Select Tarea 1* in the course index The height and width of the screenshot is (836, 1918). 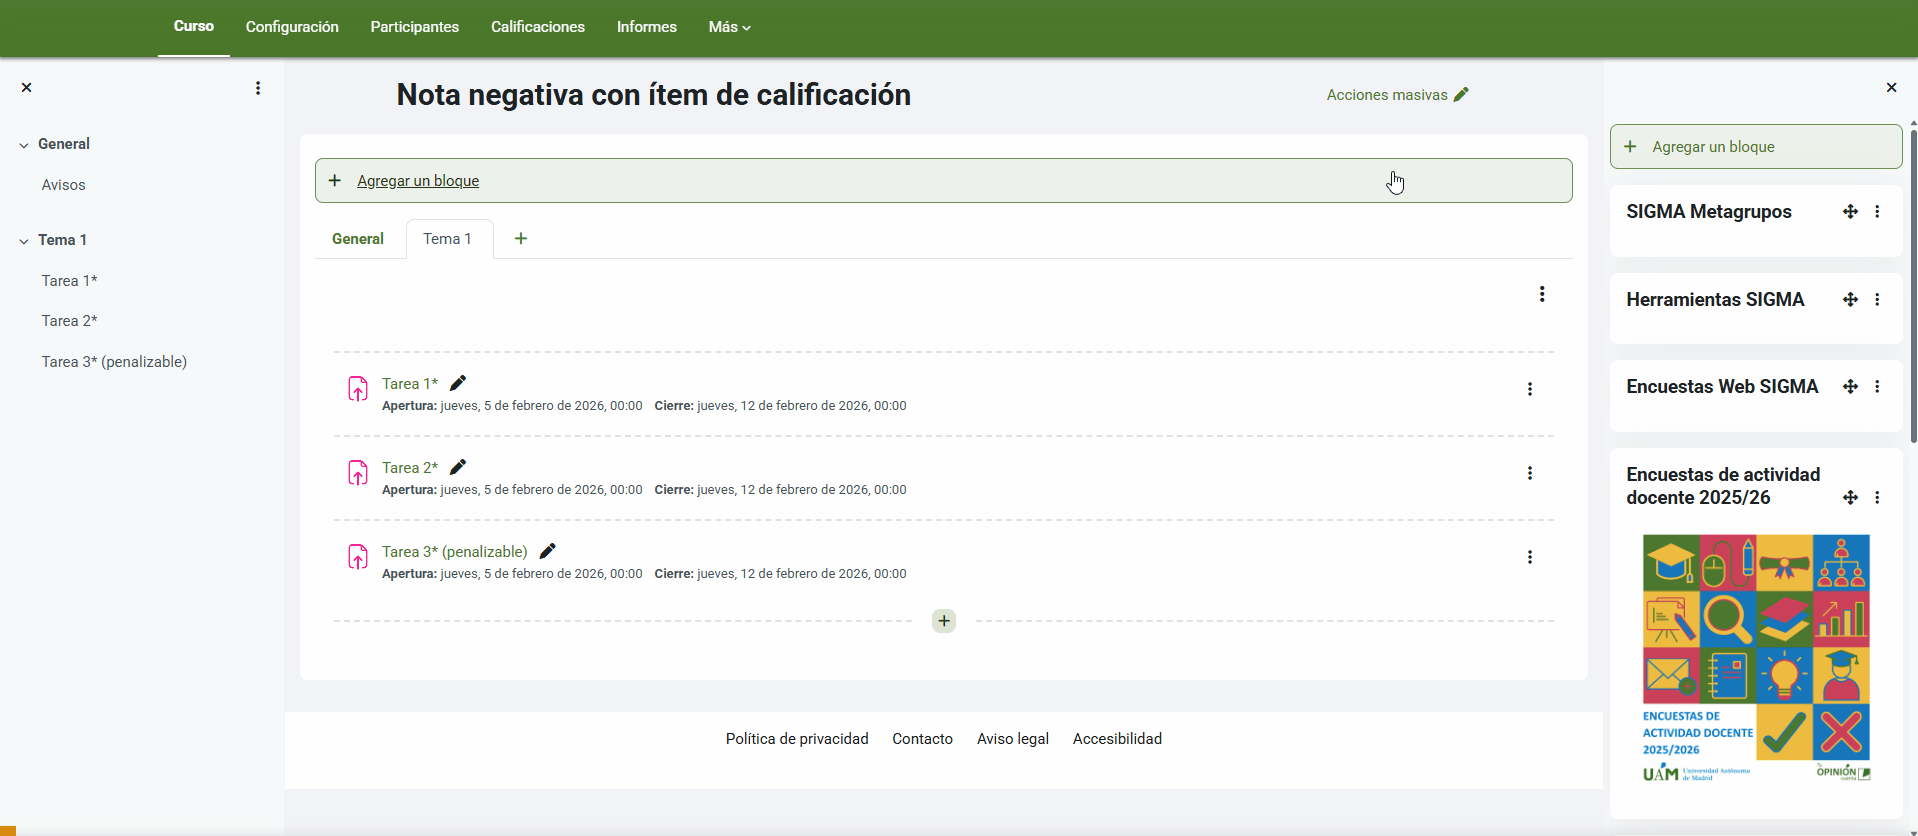69,281
